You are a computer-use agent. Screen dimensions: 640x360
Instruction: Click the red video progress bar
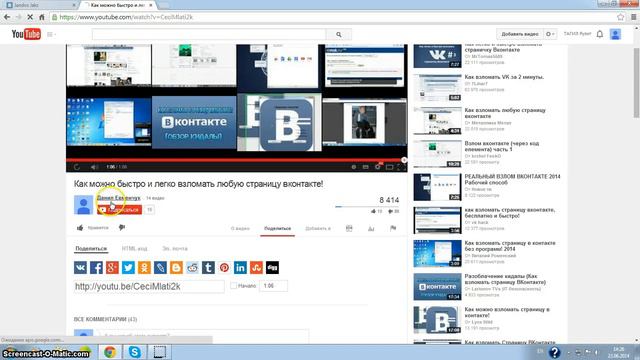coord(235,160)
